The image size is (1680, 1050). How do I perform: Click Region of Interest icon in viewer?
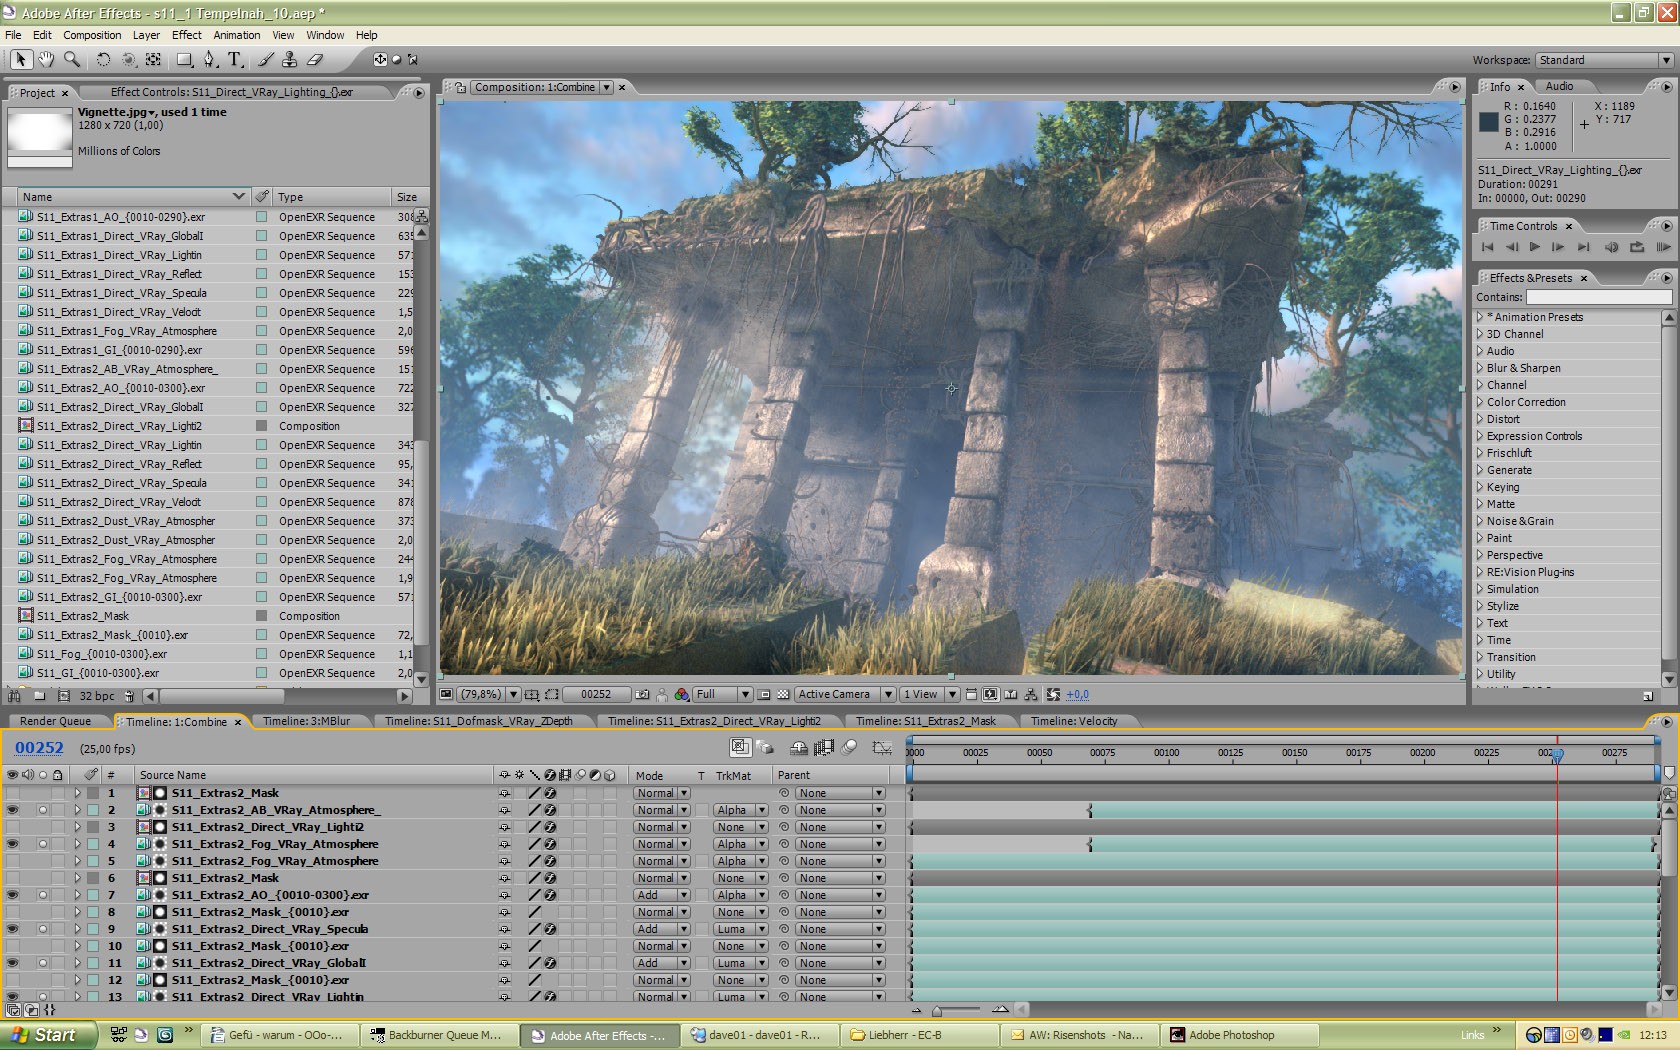[552, 694]
